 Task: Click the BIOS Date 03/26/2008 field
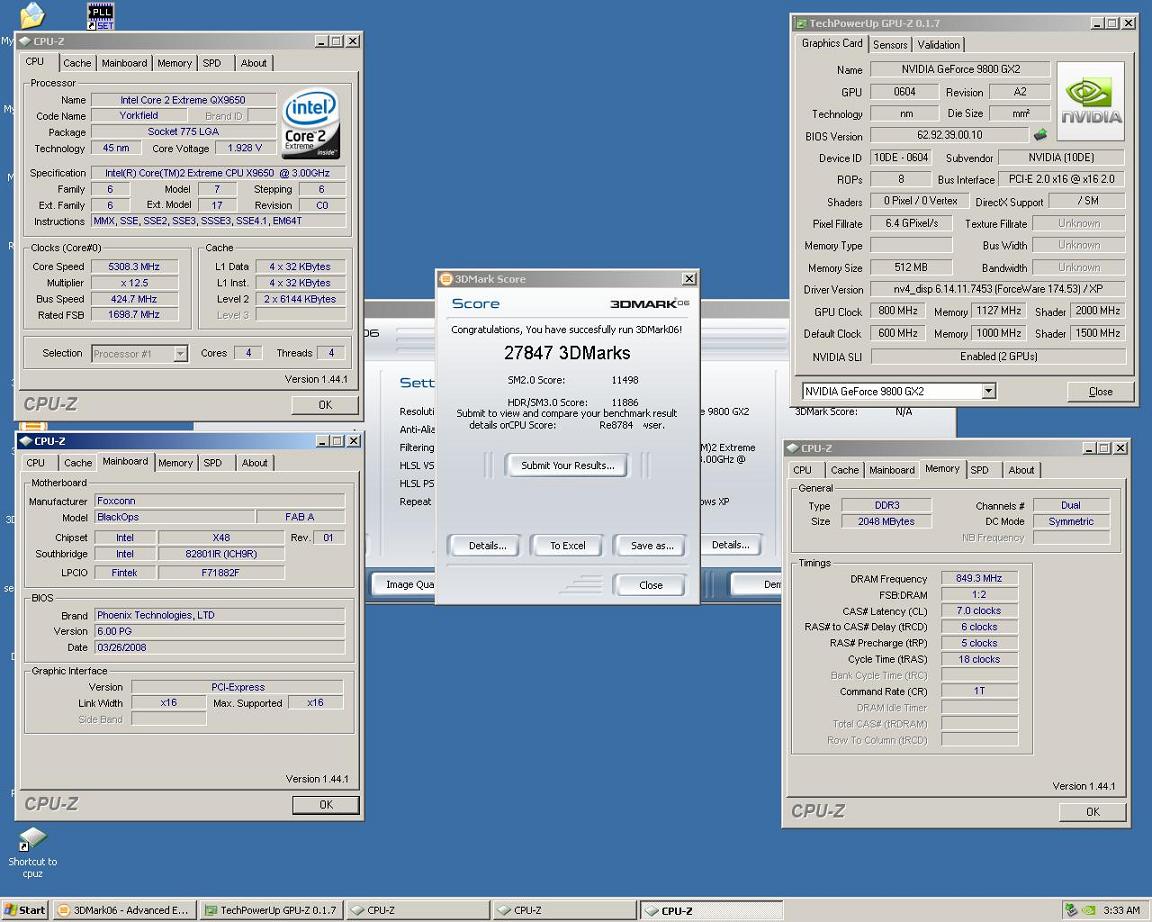[x=219, y=648]
